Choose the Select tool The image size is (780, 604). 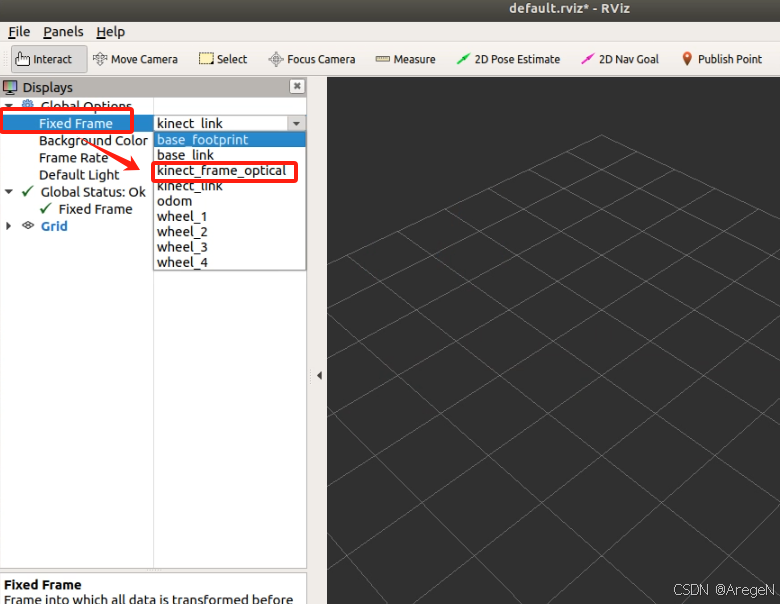223,59
